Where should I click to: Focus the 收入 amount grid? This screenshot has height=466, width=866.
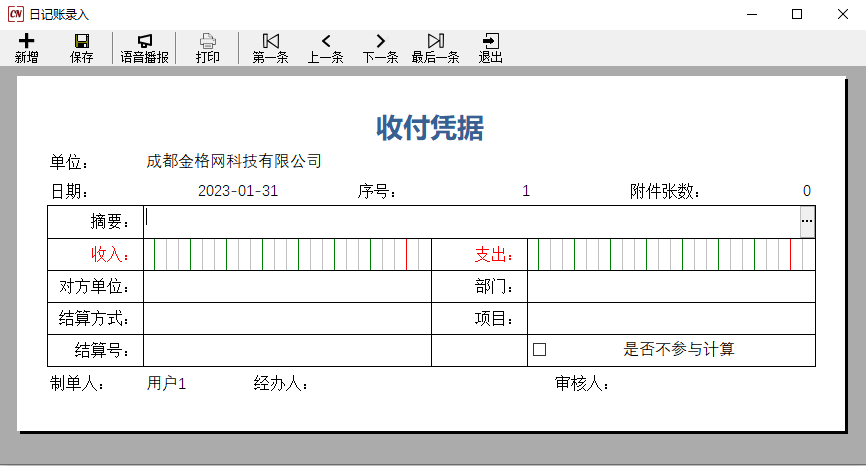point(287,255)
